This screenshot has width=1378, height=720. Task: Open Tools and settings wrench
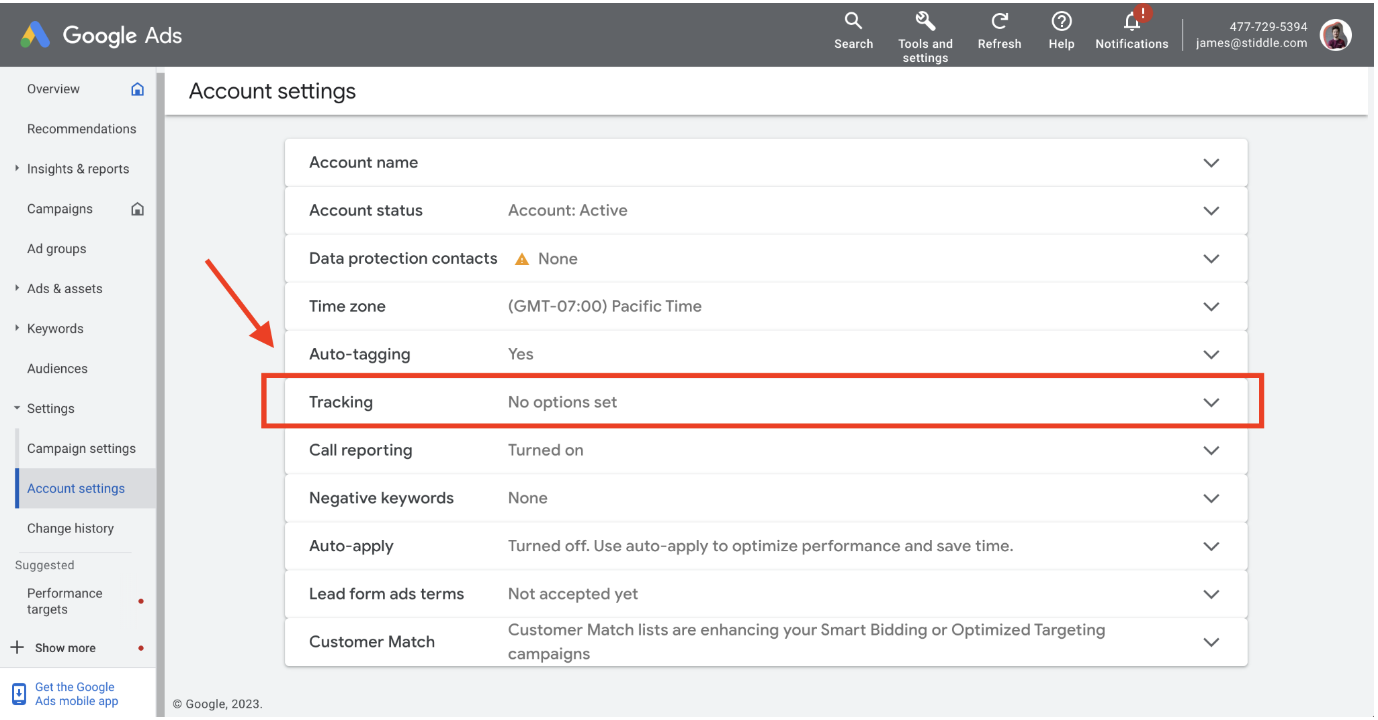(925, 37)
